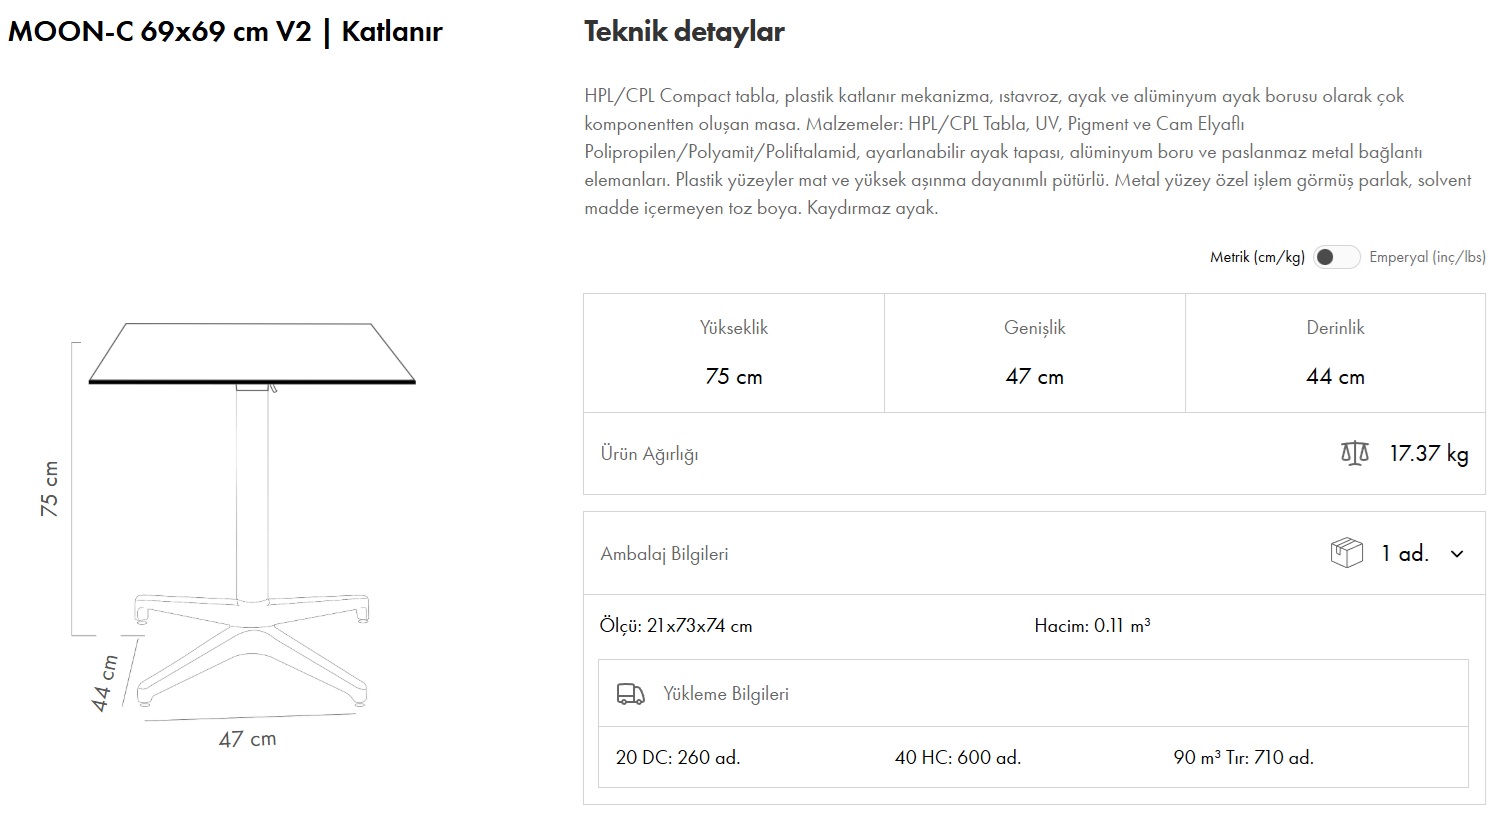Click the Yükseklik 75 cm cell

click(734, 353)
